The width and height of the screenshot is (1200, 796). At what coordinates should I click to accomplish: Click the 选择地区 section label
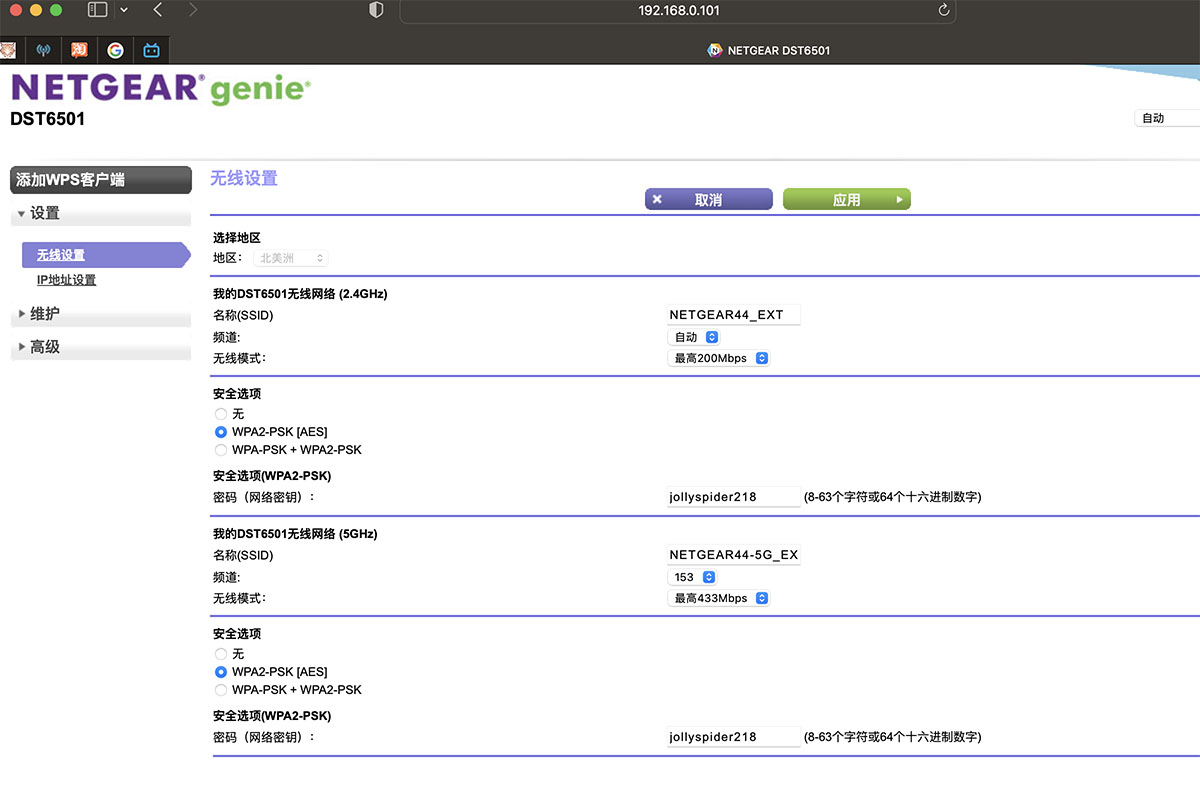coord(237,238)
